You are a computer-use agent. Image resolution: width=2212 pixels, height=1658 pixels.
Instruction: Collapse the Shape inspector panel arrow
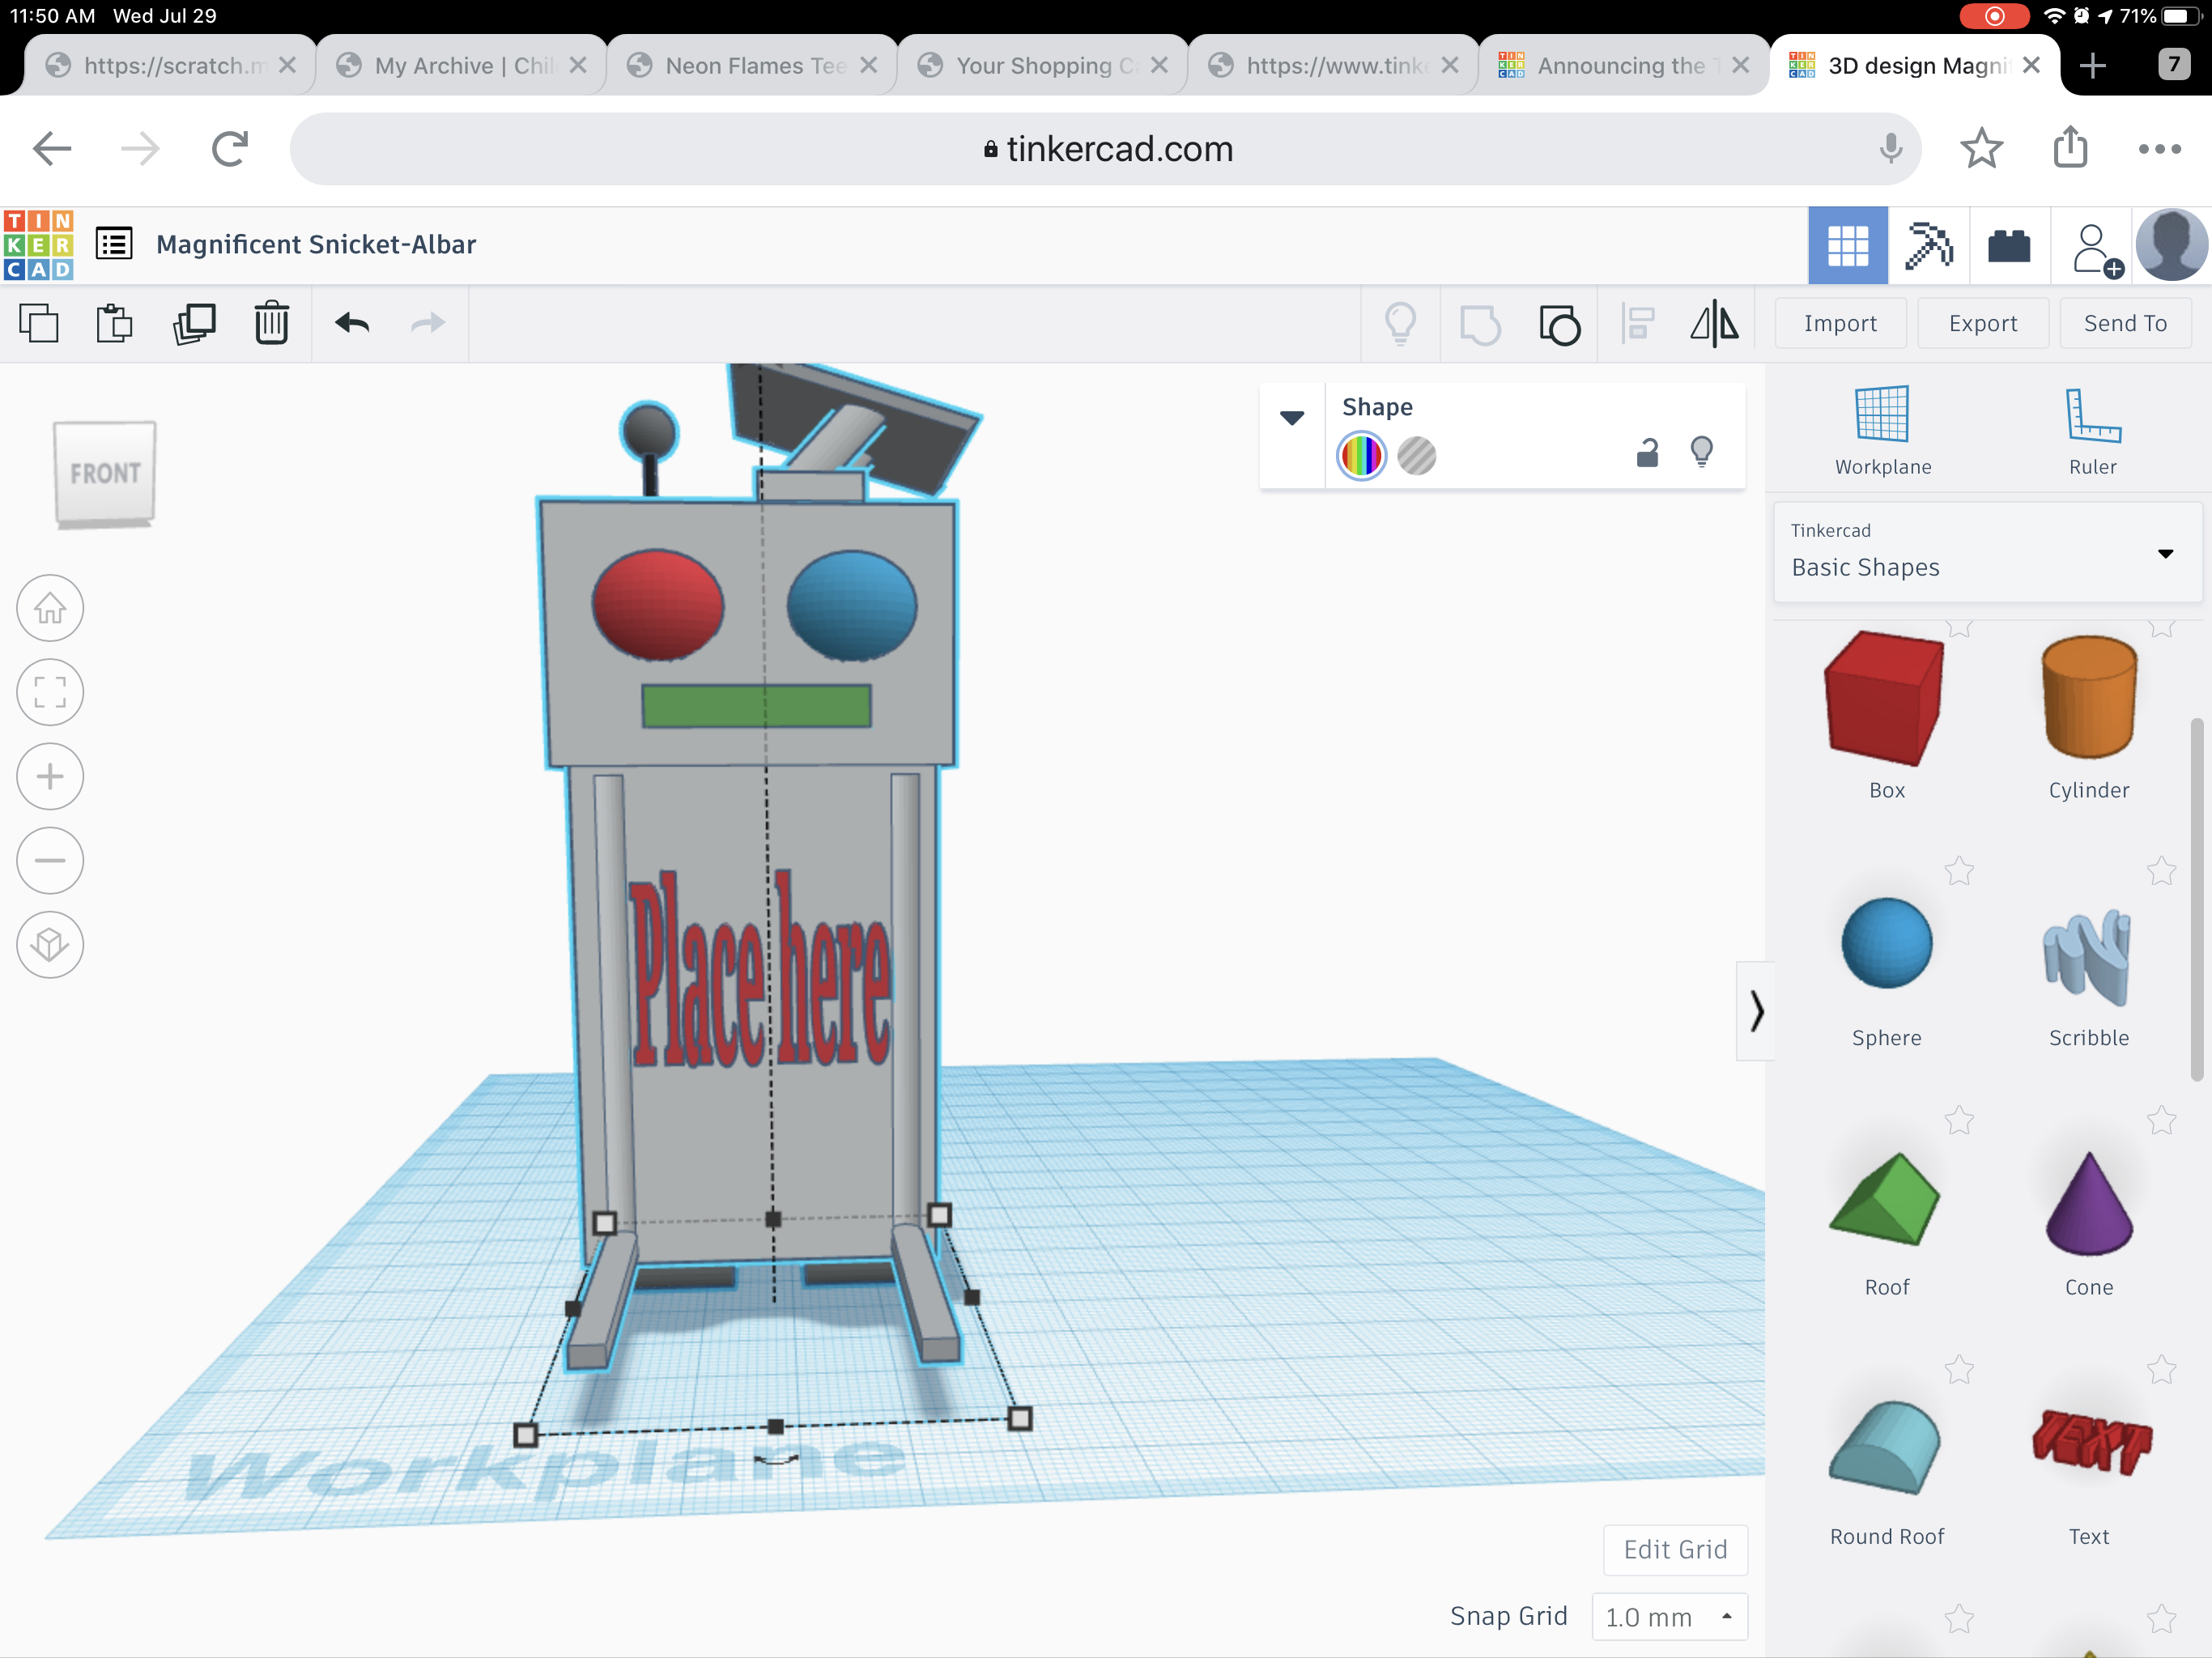coord(1292,417)
